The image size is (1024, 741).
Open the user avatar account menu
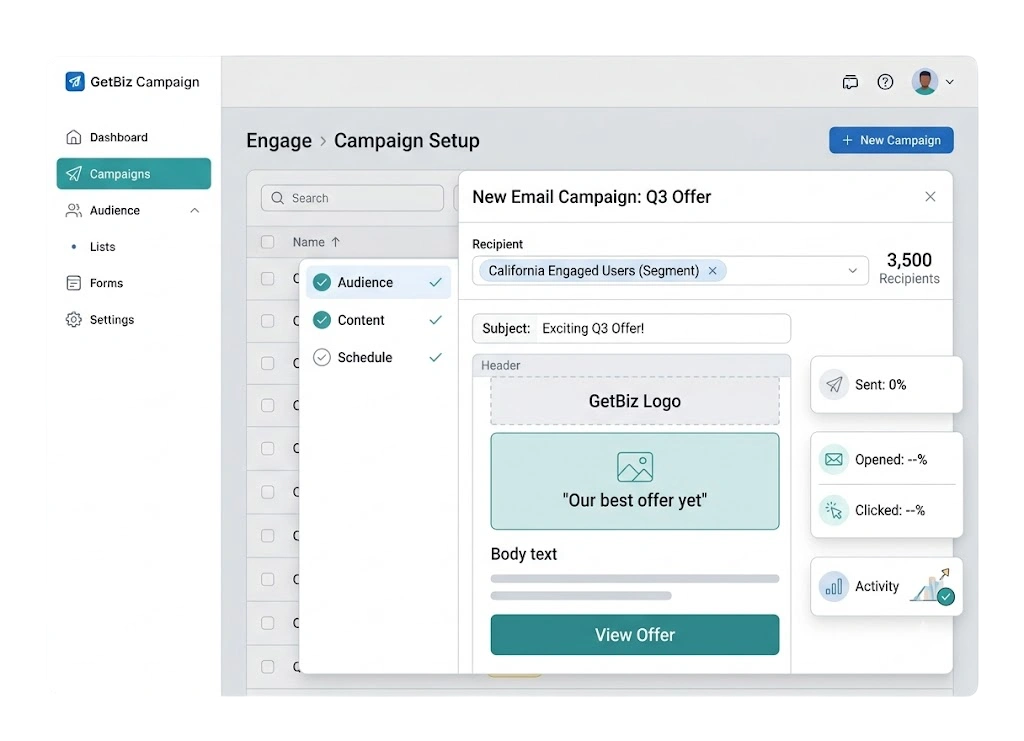(x=933, y=82)
